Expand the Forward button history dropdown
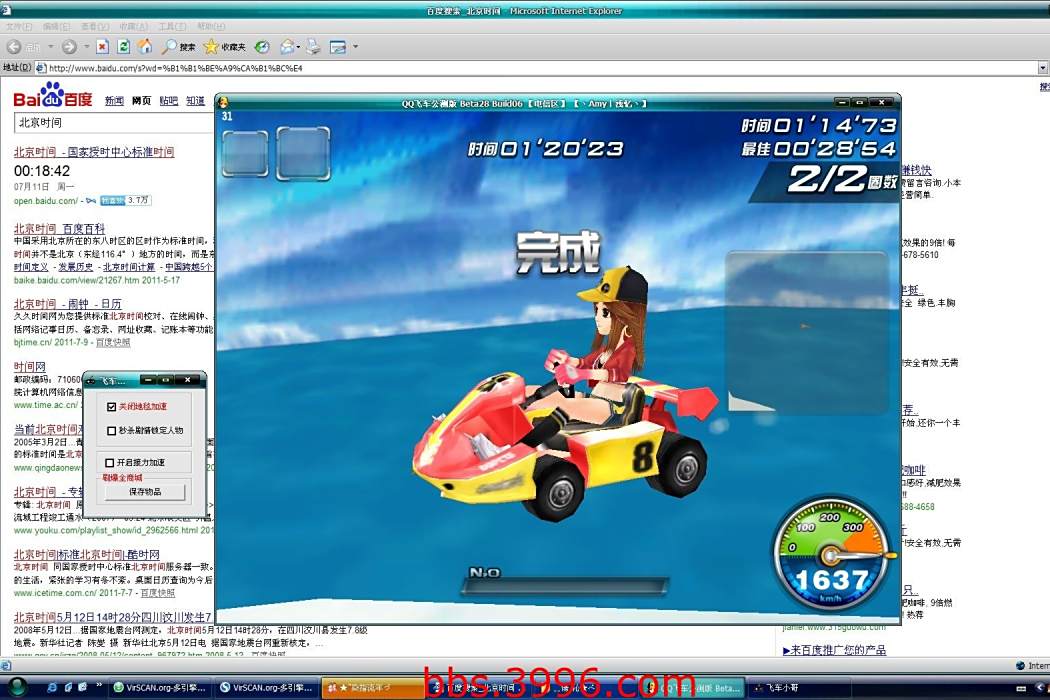The width and height of the screenshot is (1050, 700). pyautogui.click(x=86, y=47)
